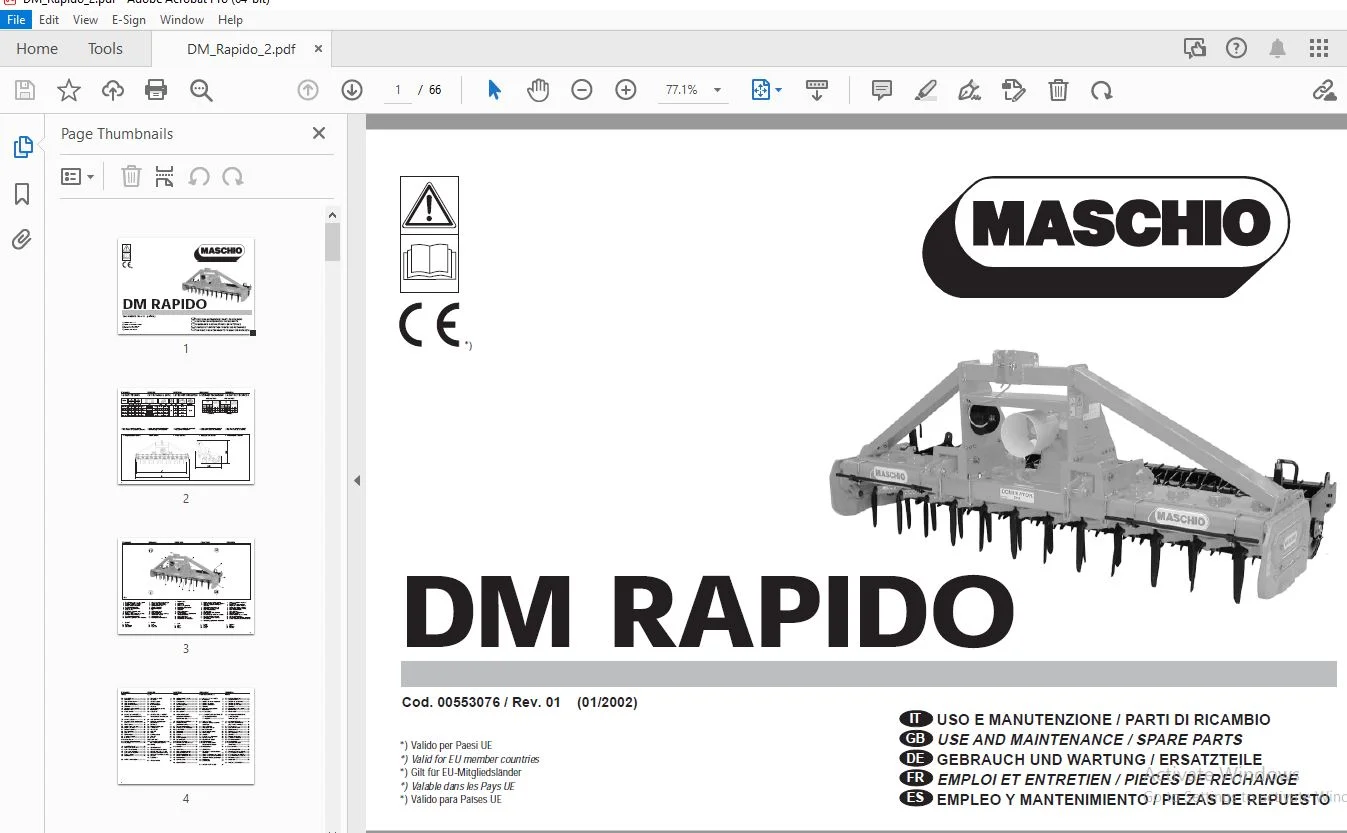Viewport: 1347px width, 833px height.
Task: Open the Sign document pen tool
Action: (x=969, y=91)
